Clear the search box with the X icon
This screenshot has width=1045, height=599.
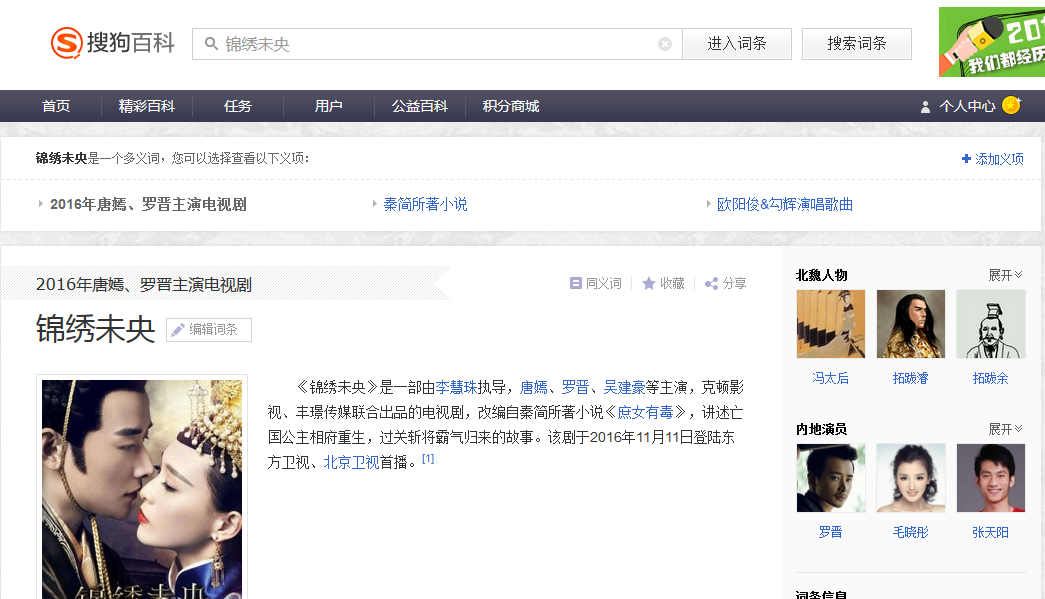click(664, 44)
